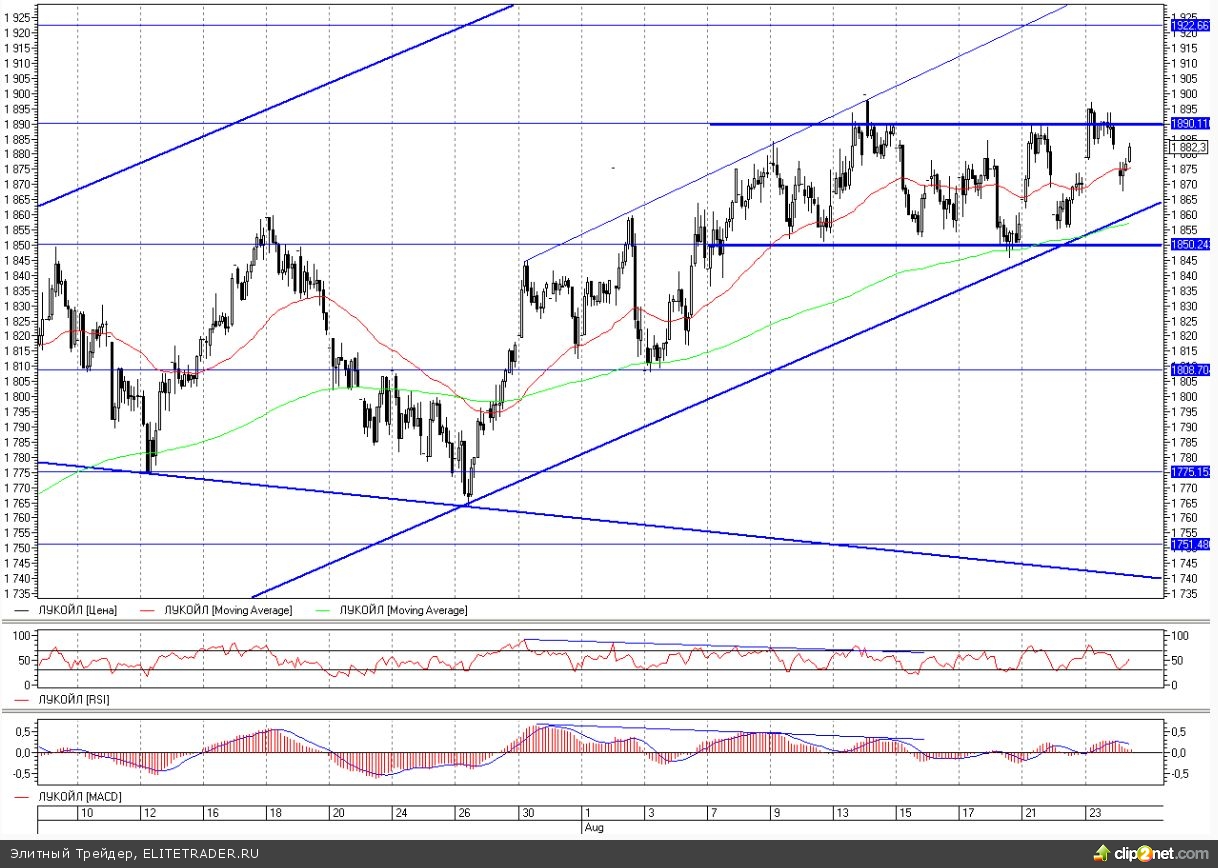
Task: Click the red ЛУКОЙЛ Moving Average legend entry
Action: click(x=217, y=610)
